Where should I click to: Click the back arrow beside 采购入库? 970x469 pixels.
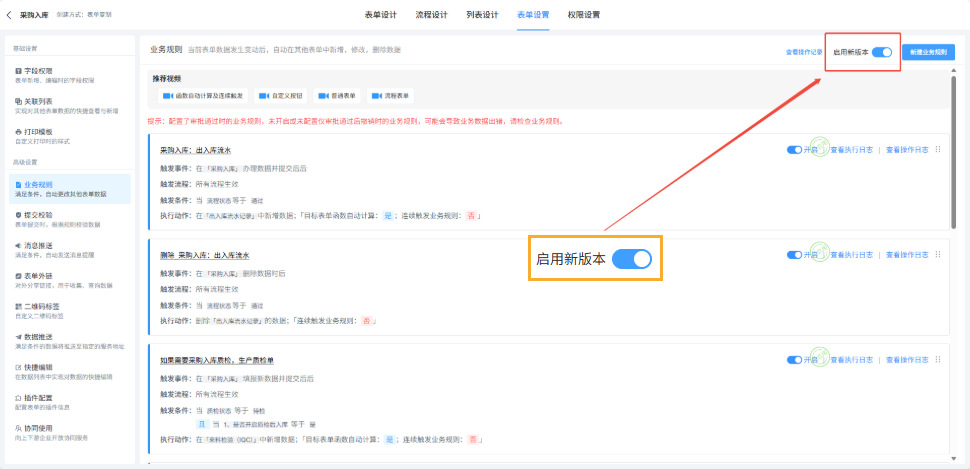[x=9, y=14]
